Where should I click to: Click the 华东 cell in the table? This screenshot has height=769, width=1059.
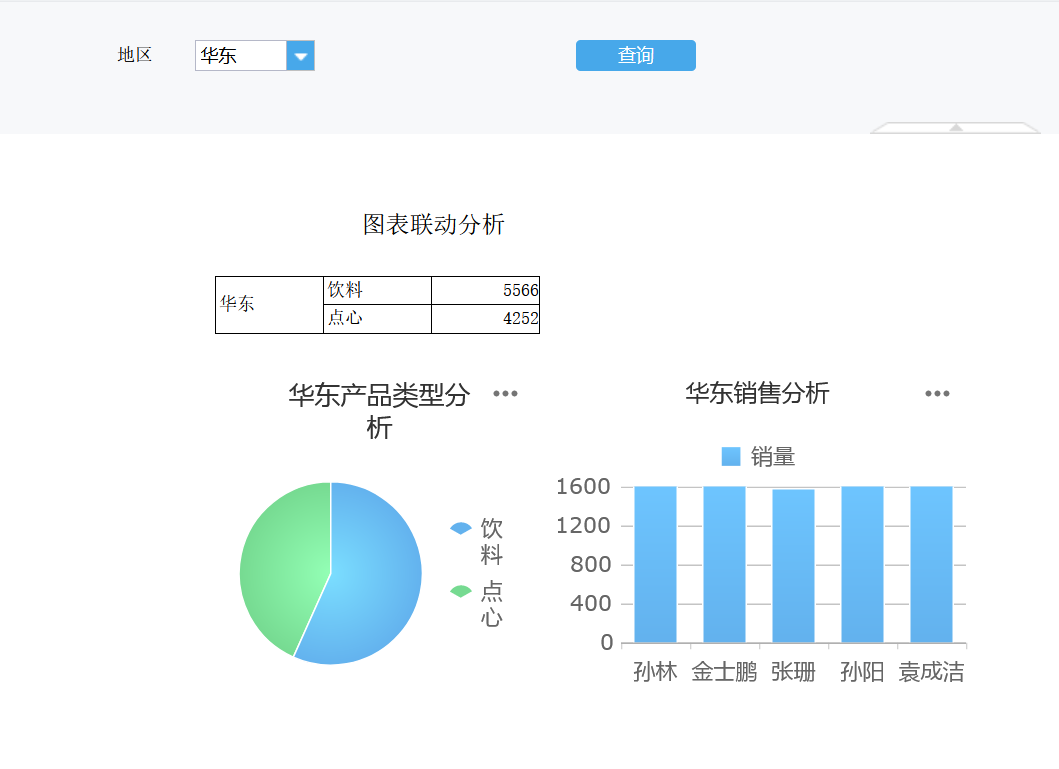coord(269,304)
